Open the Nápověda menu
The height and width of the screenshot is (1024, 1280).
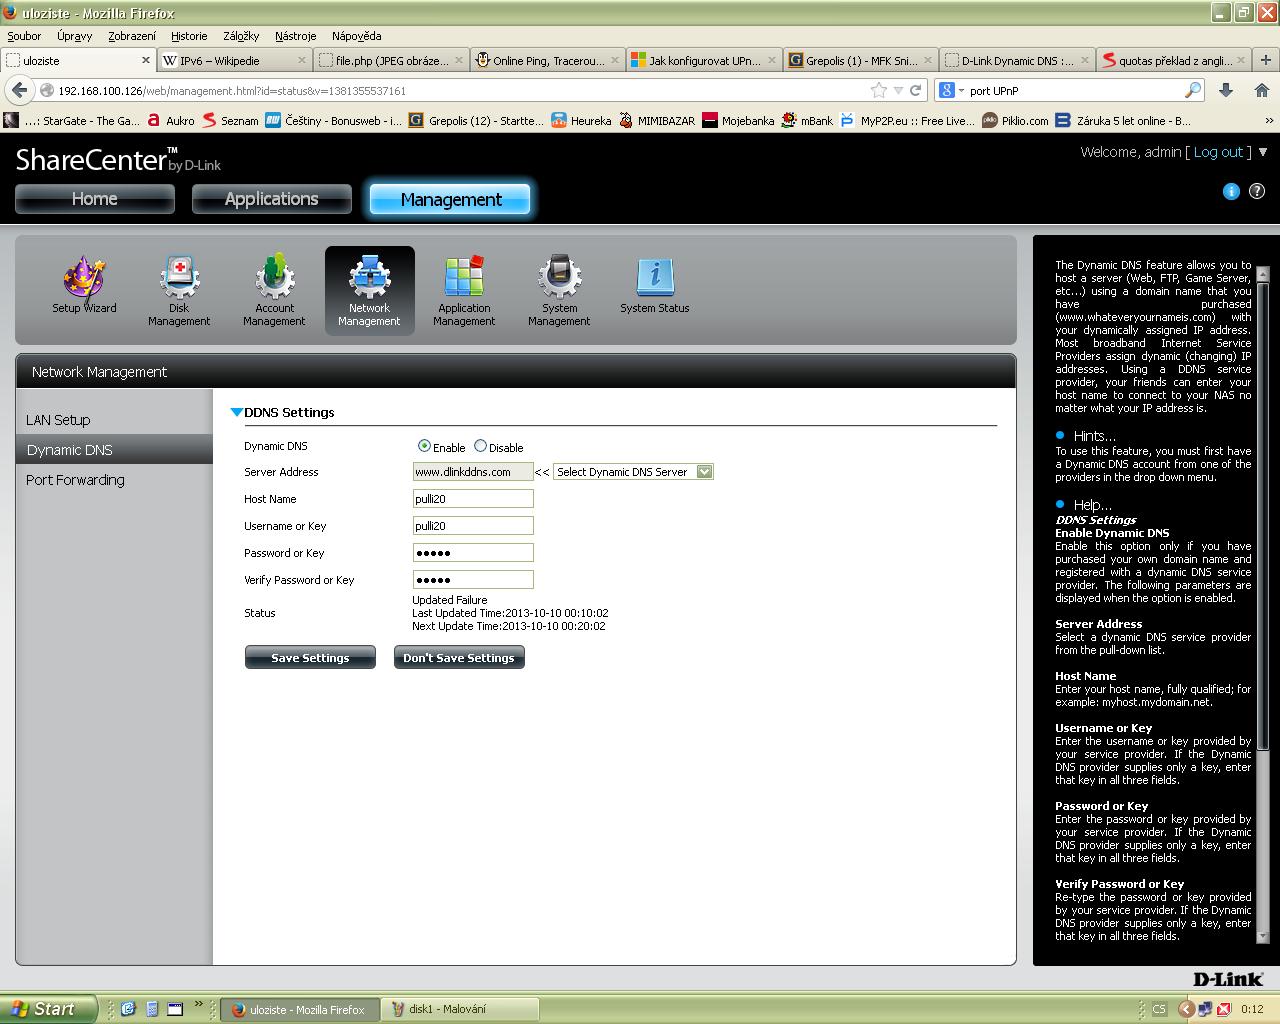click(x=356, y=36)
